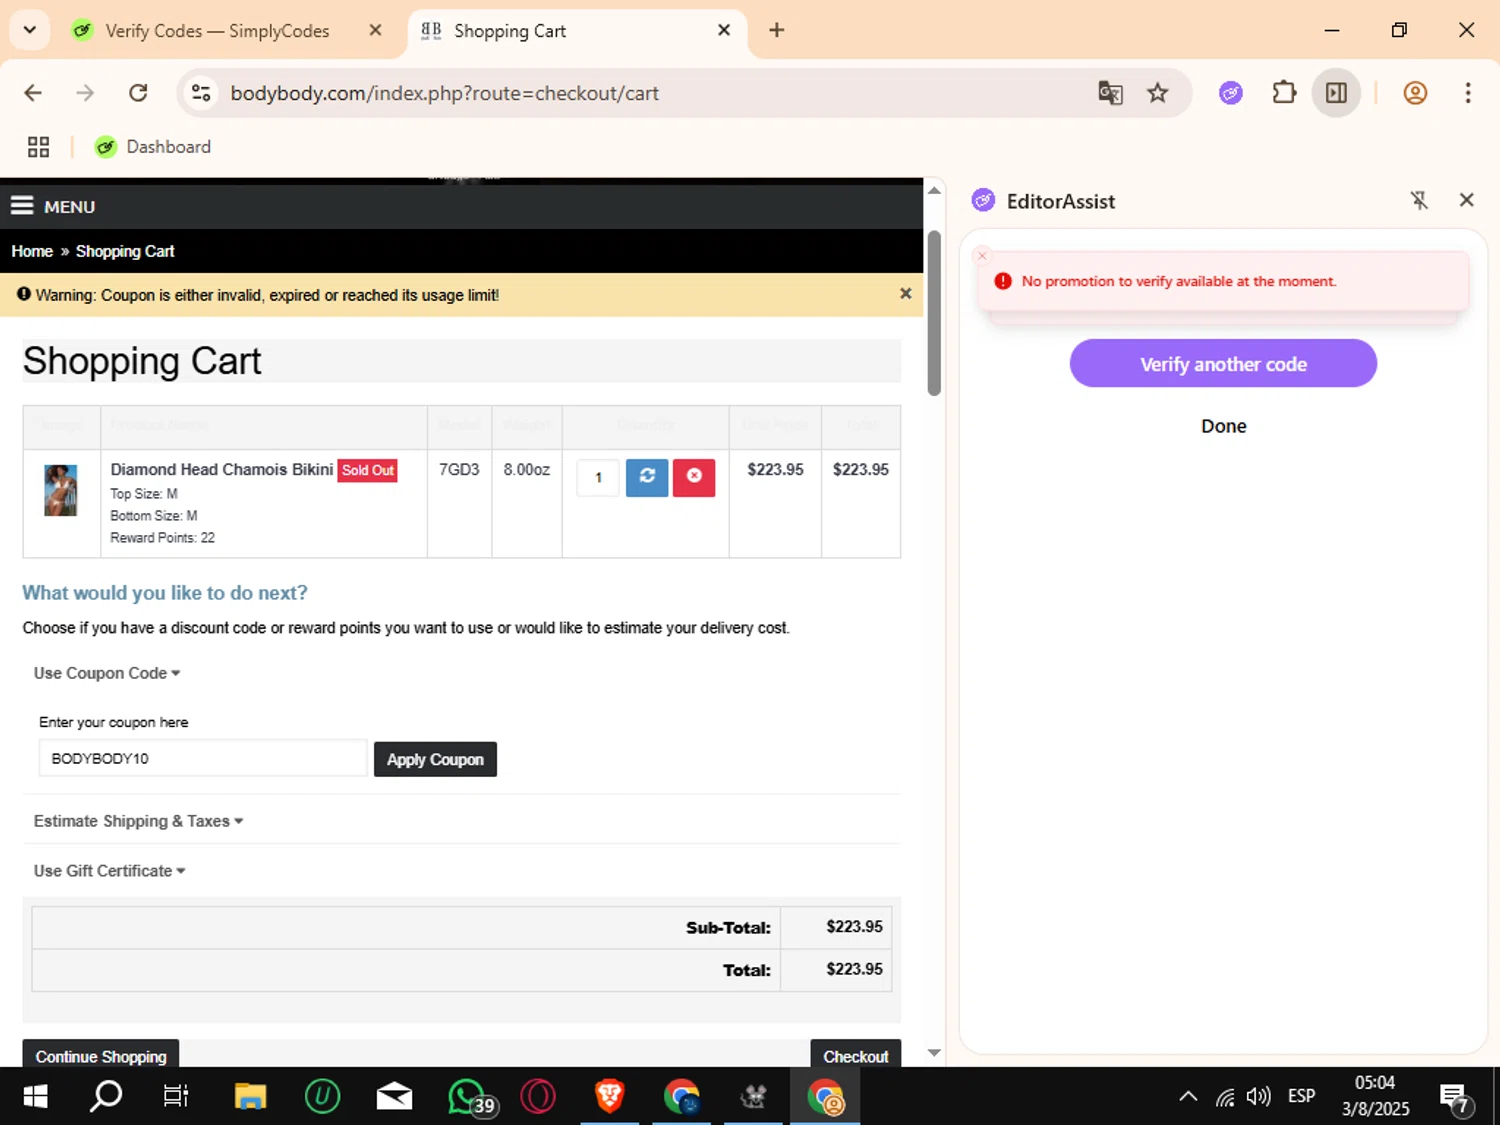Image resolution: width=1500 pixels, height=1125 pixels.
Task: Launch Opera browser from taskbar
Action: tap(538, 1097)
